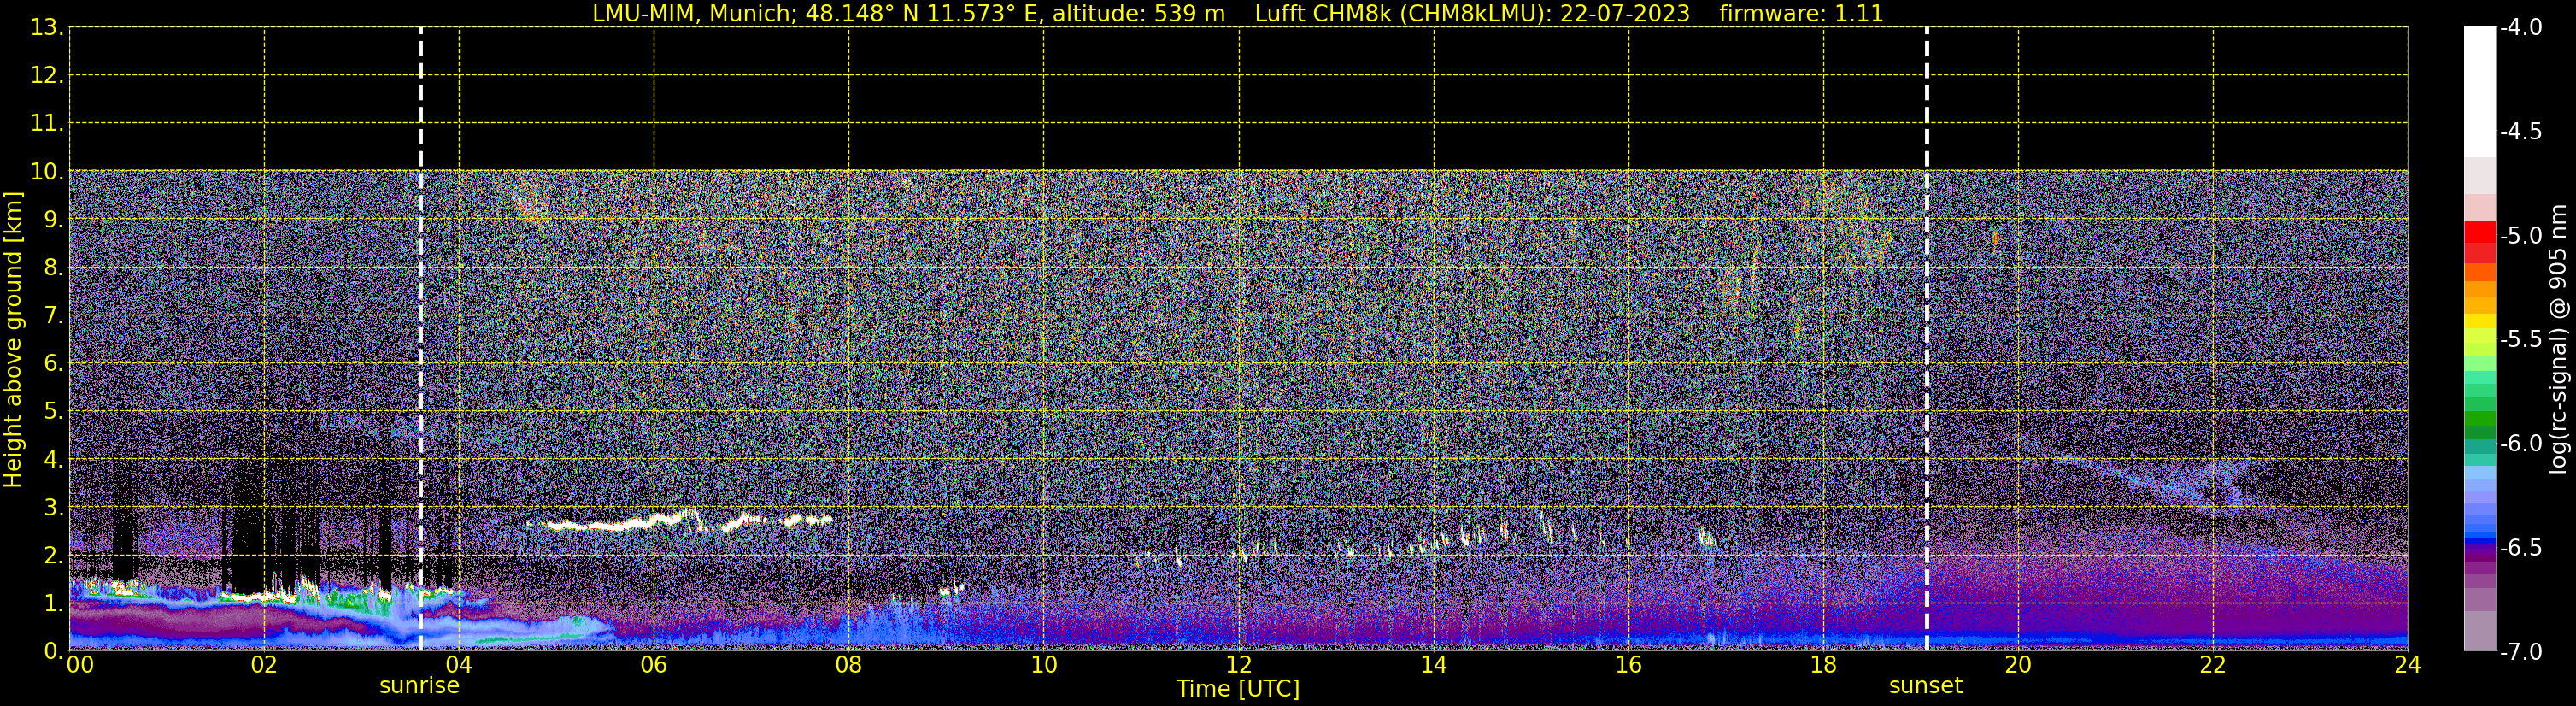Image resolution: width=2576 pixels, height=706 pixels.
Task: Click the '14' tick on the time axis
Action: [x=1434, y=665]
